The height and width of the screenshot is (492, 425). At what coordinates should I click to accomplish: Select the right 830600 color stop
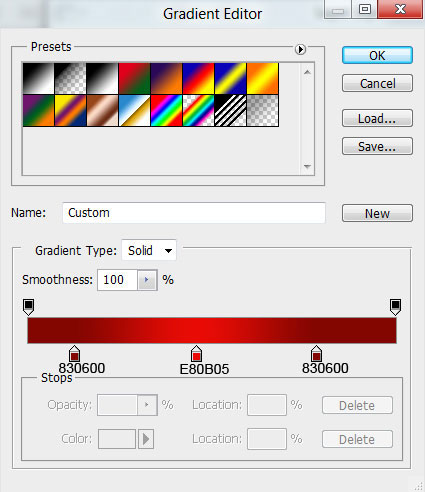tap(316, 354)
